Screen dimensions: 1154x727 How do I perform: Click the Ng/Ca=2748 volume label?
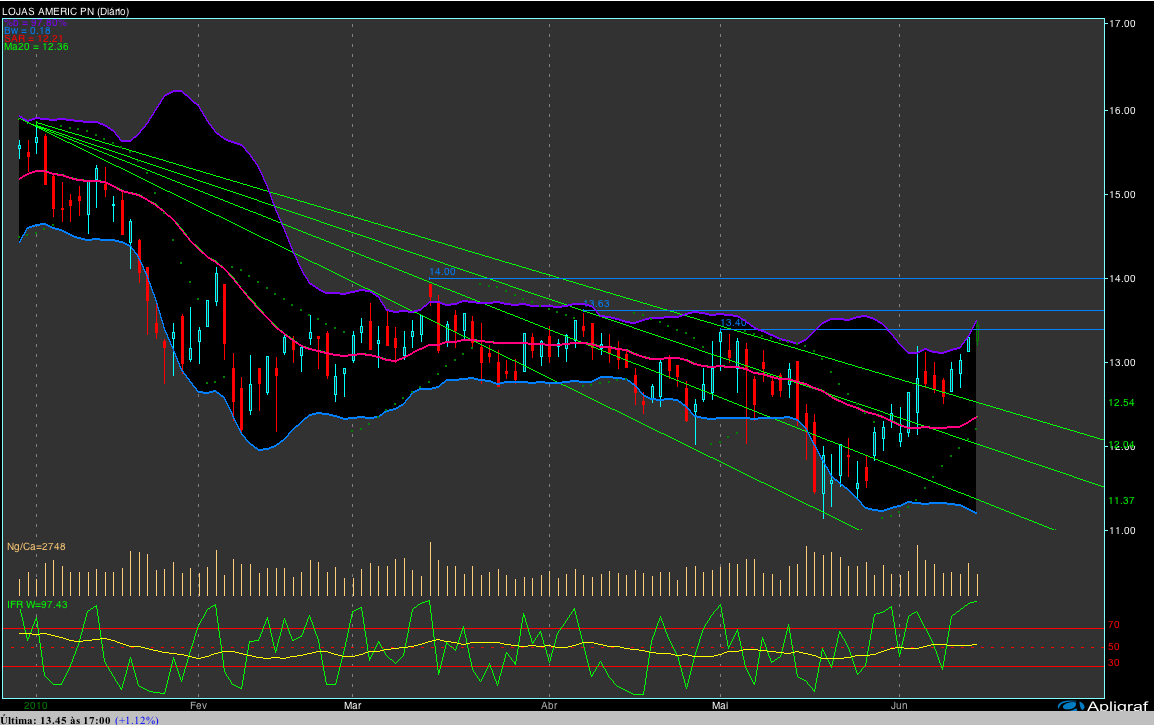point(36,547)
